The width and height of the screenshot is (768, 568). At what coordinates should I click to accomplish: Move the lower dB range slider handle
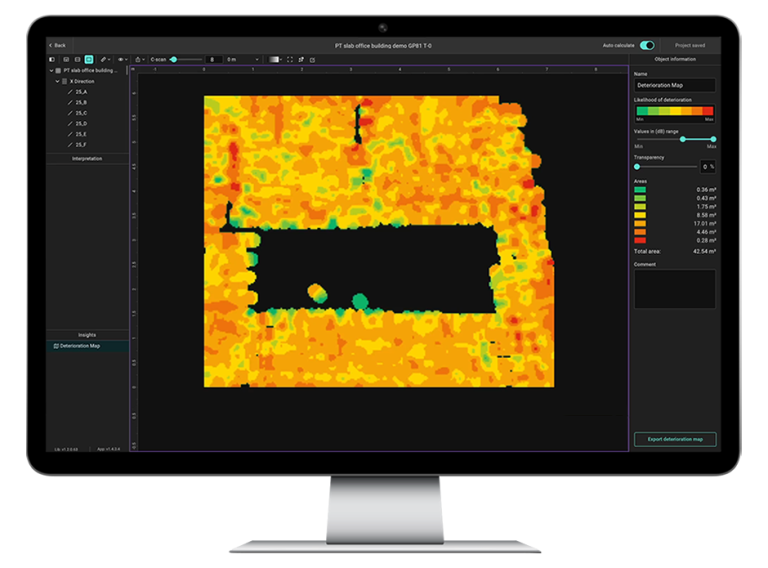tap(683, 139)
